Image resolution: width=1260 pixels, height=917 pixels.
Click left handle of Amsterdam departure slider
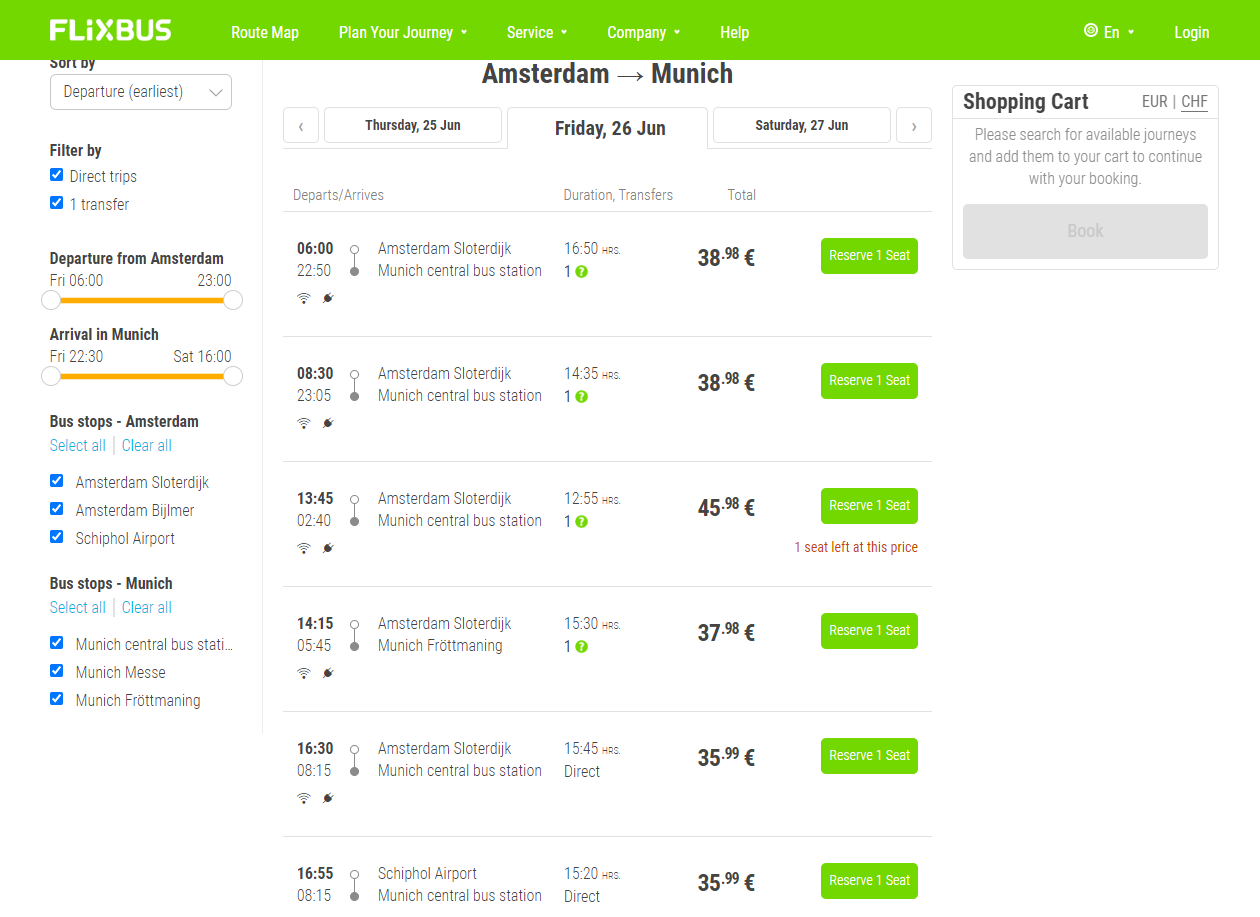point(51,300)
